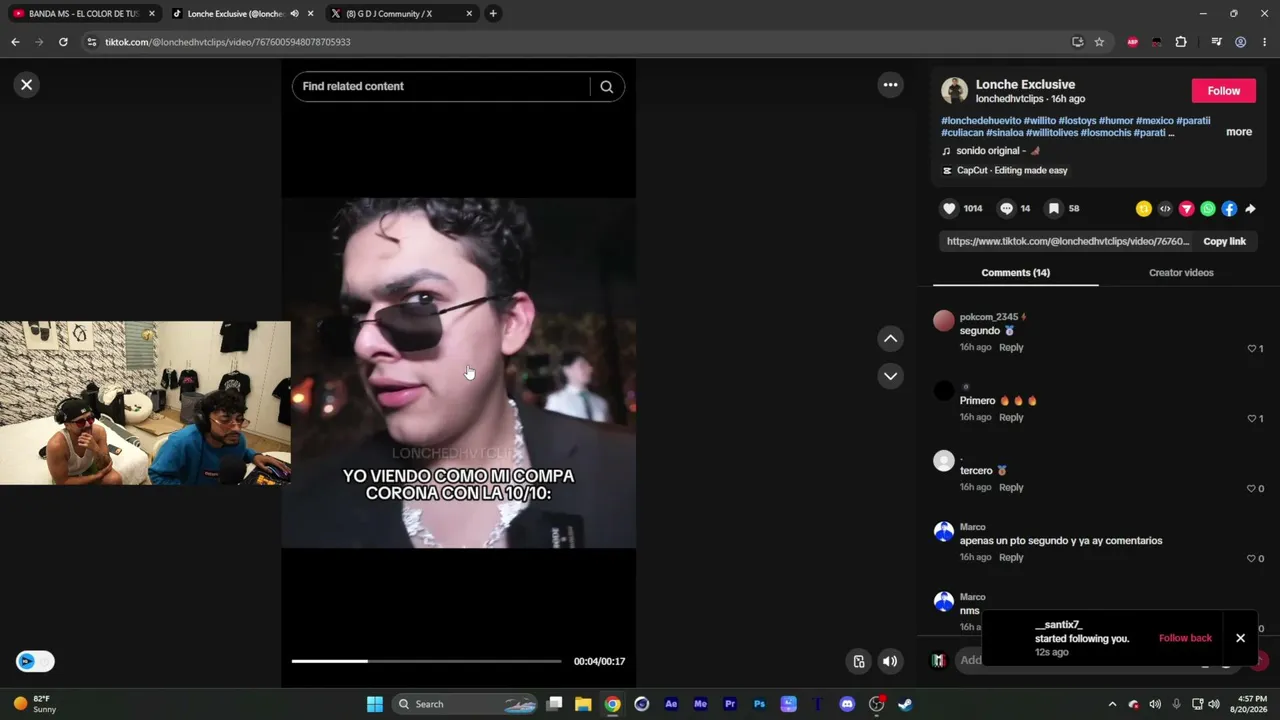This screenshot has height=720, width=1280.
Task: Switch to the Creator videos tab
Action: pyautogui.click(x=1181, y=273)
